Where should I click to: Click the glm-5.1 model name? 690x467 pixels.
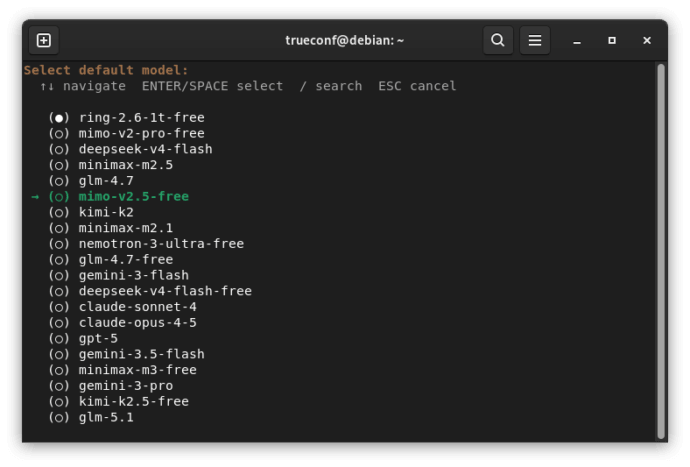pyautogui.click(x=106, y=417)
